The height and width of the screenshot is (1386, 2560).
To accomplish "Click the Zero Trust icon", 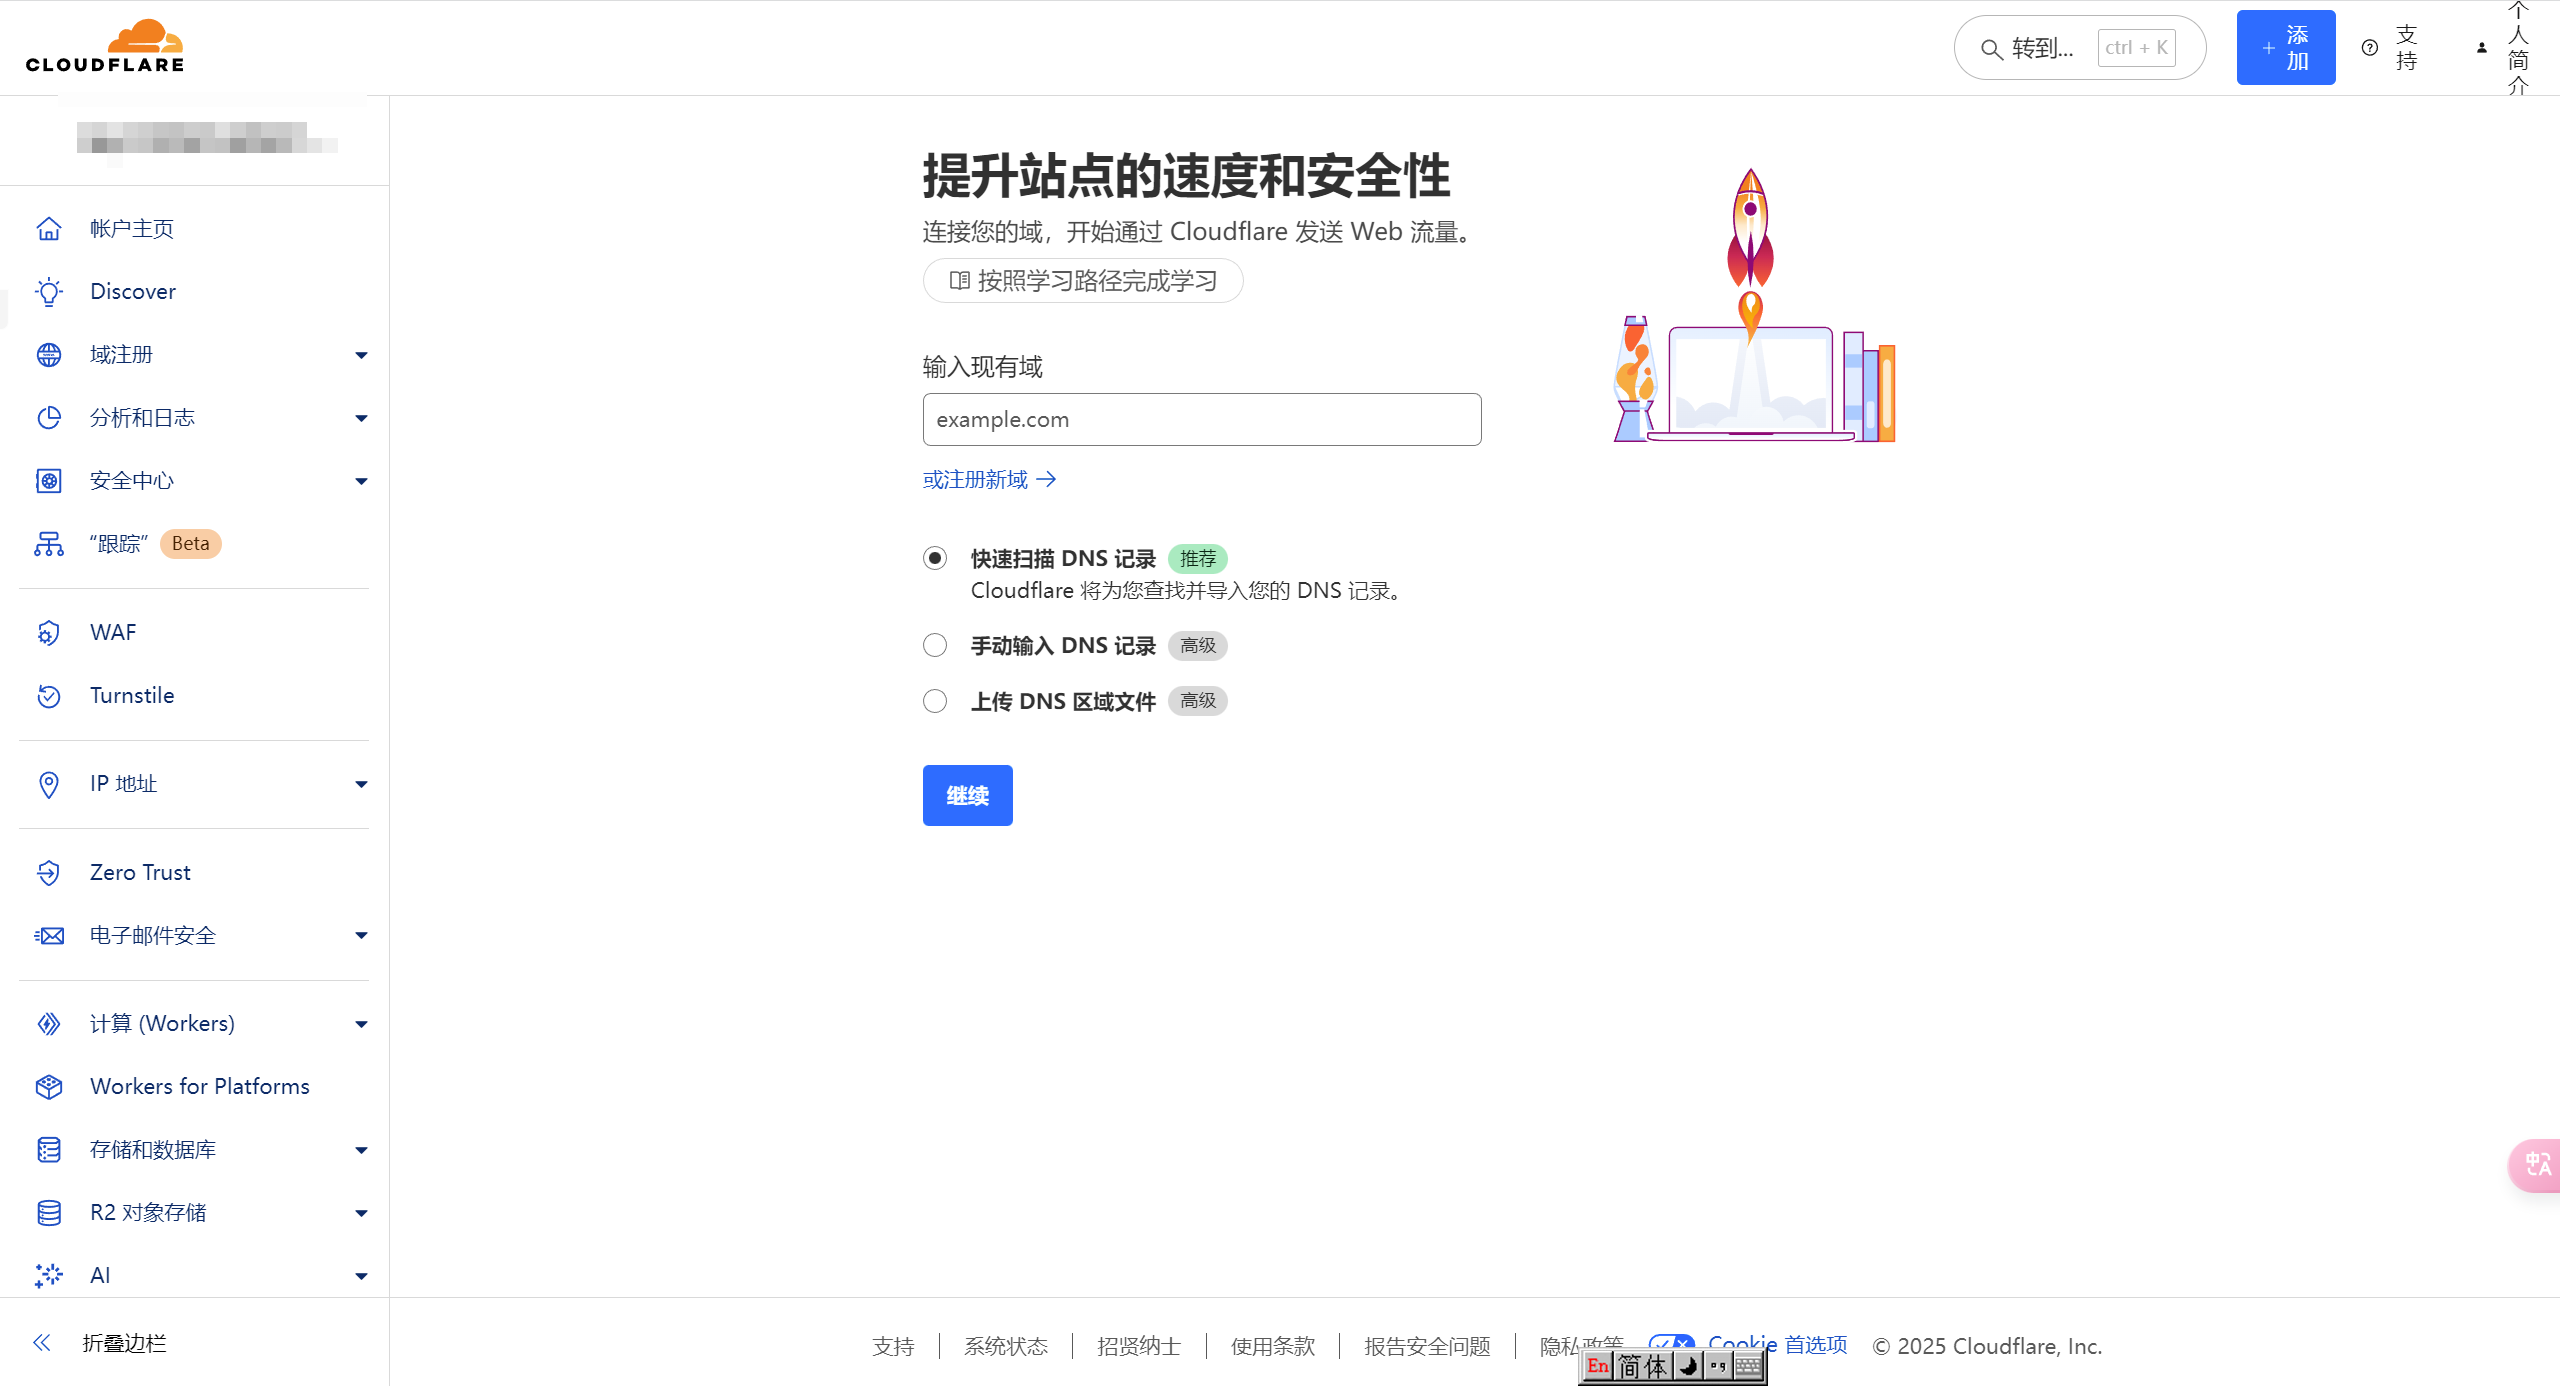I will (48, 873).
